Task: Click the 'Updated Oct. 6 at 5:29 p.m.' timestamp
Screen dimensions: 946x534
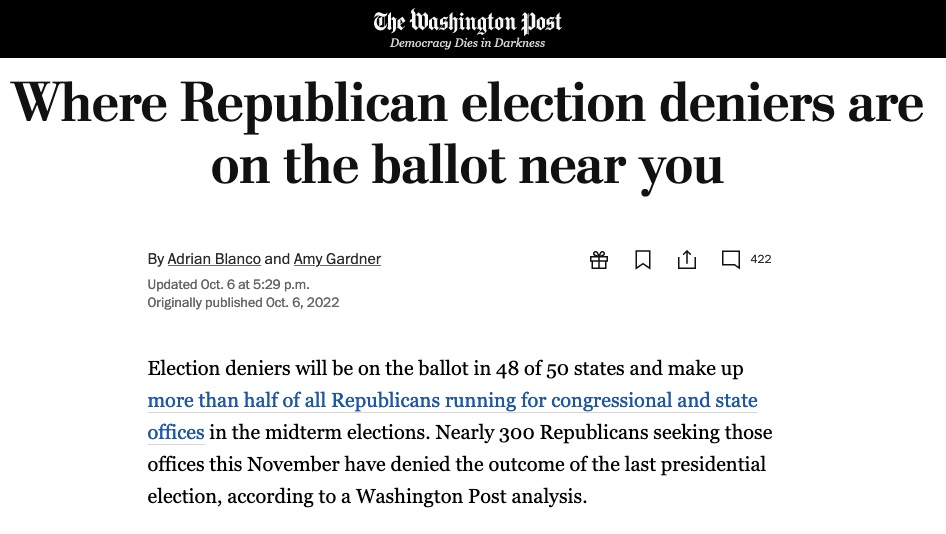Action: [x=229, y=284]
